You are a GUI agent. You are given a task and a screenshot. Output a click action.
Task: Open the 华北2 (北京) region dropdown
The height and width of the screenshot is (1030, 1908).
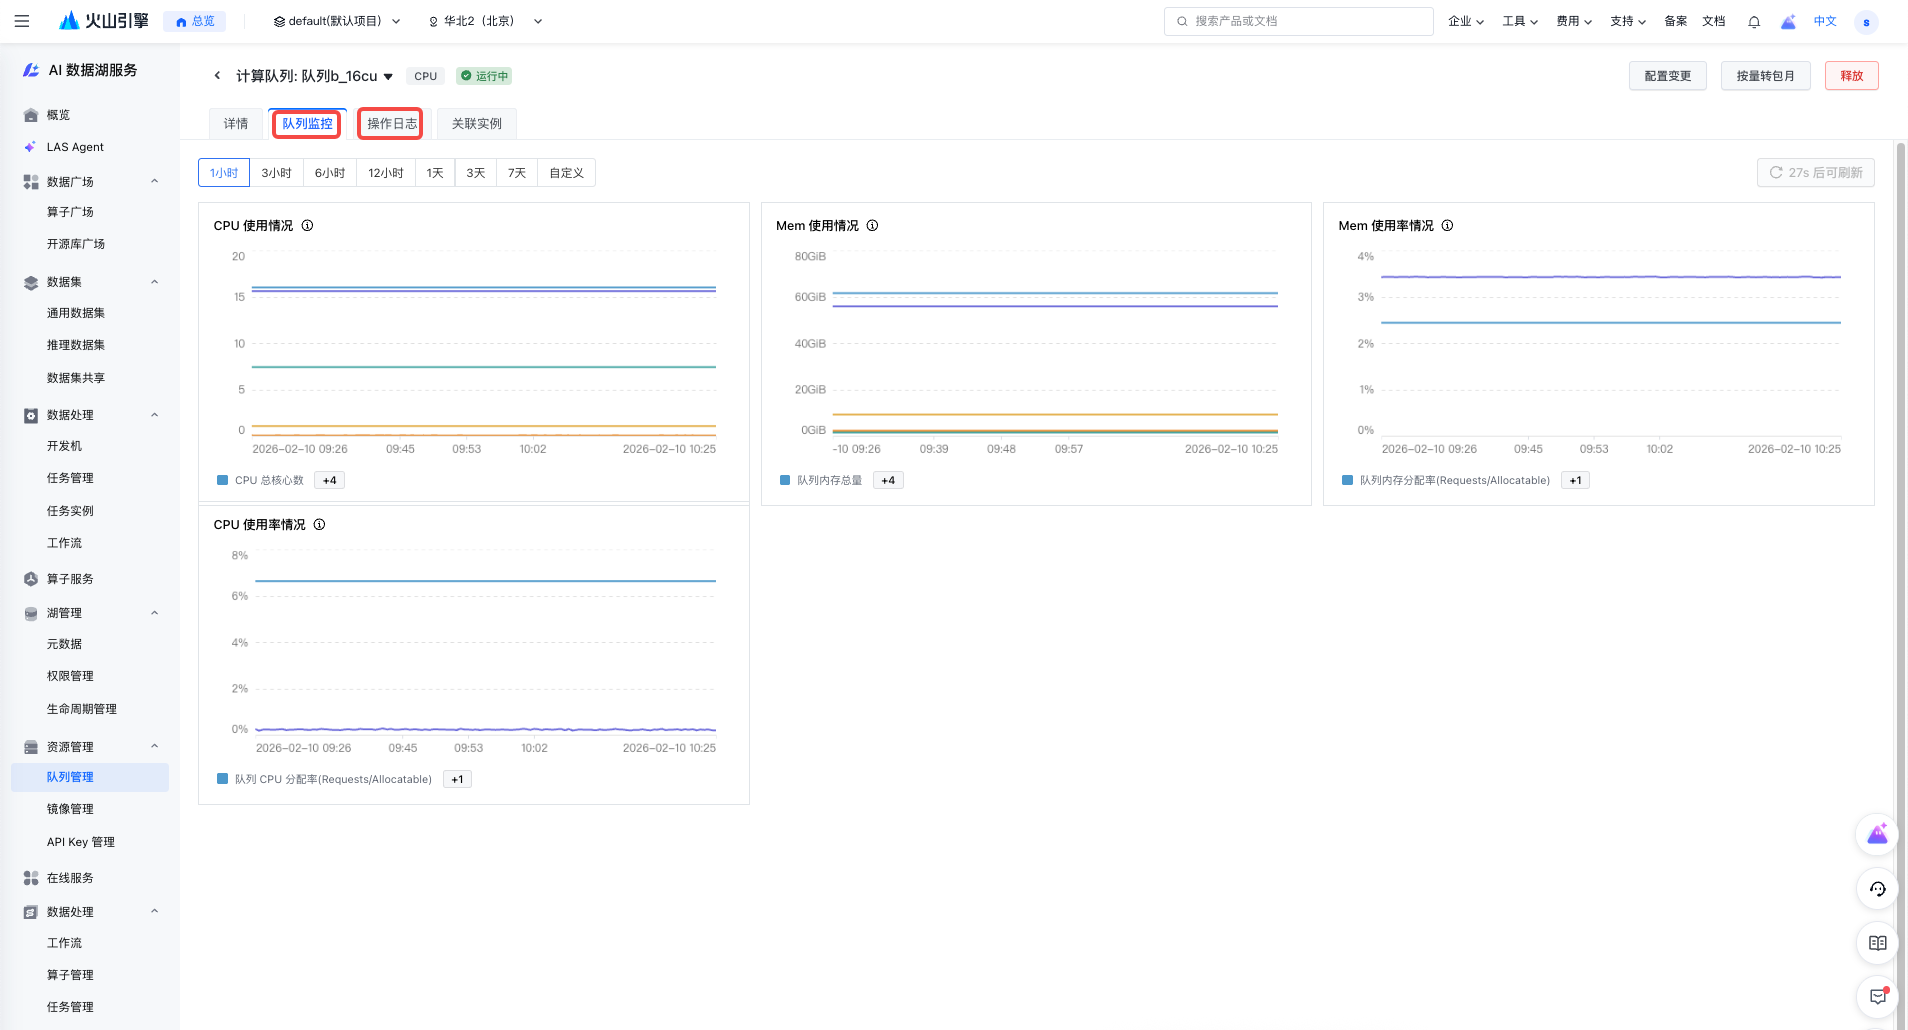(485, 21)
